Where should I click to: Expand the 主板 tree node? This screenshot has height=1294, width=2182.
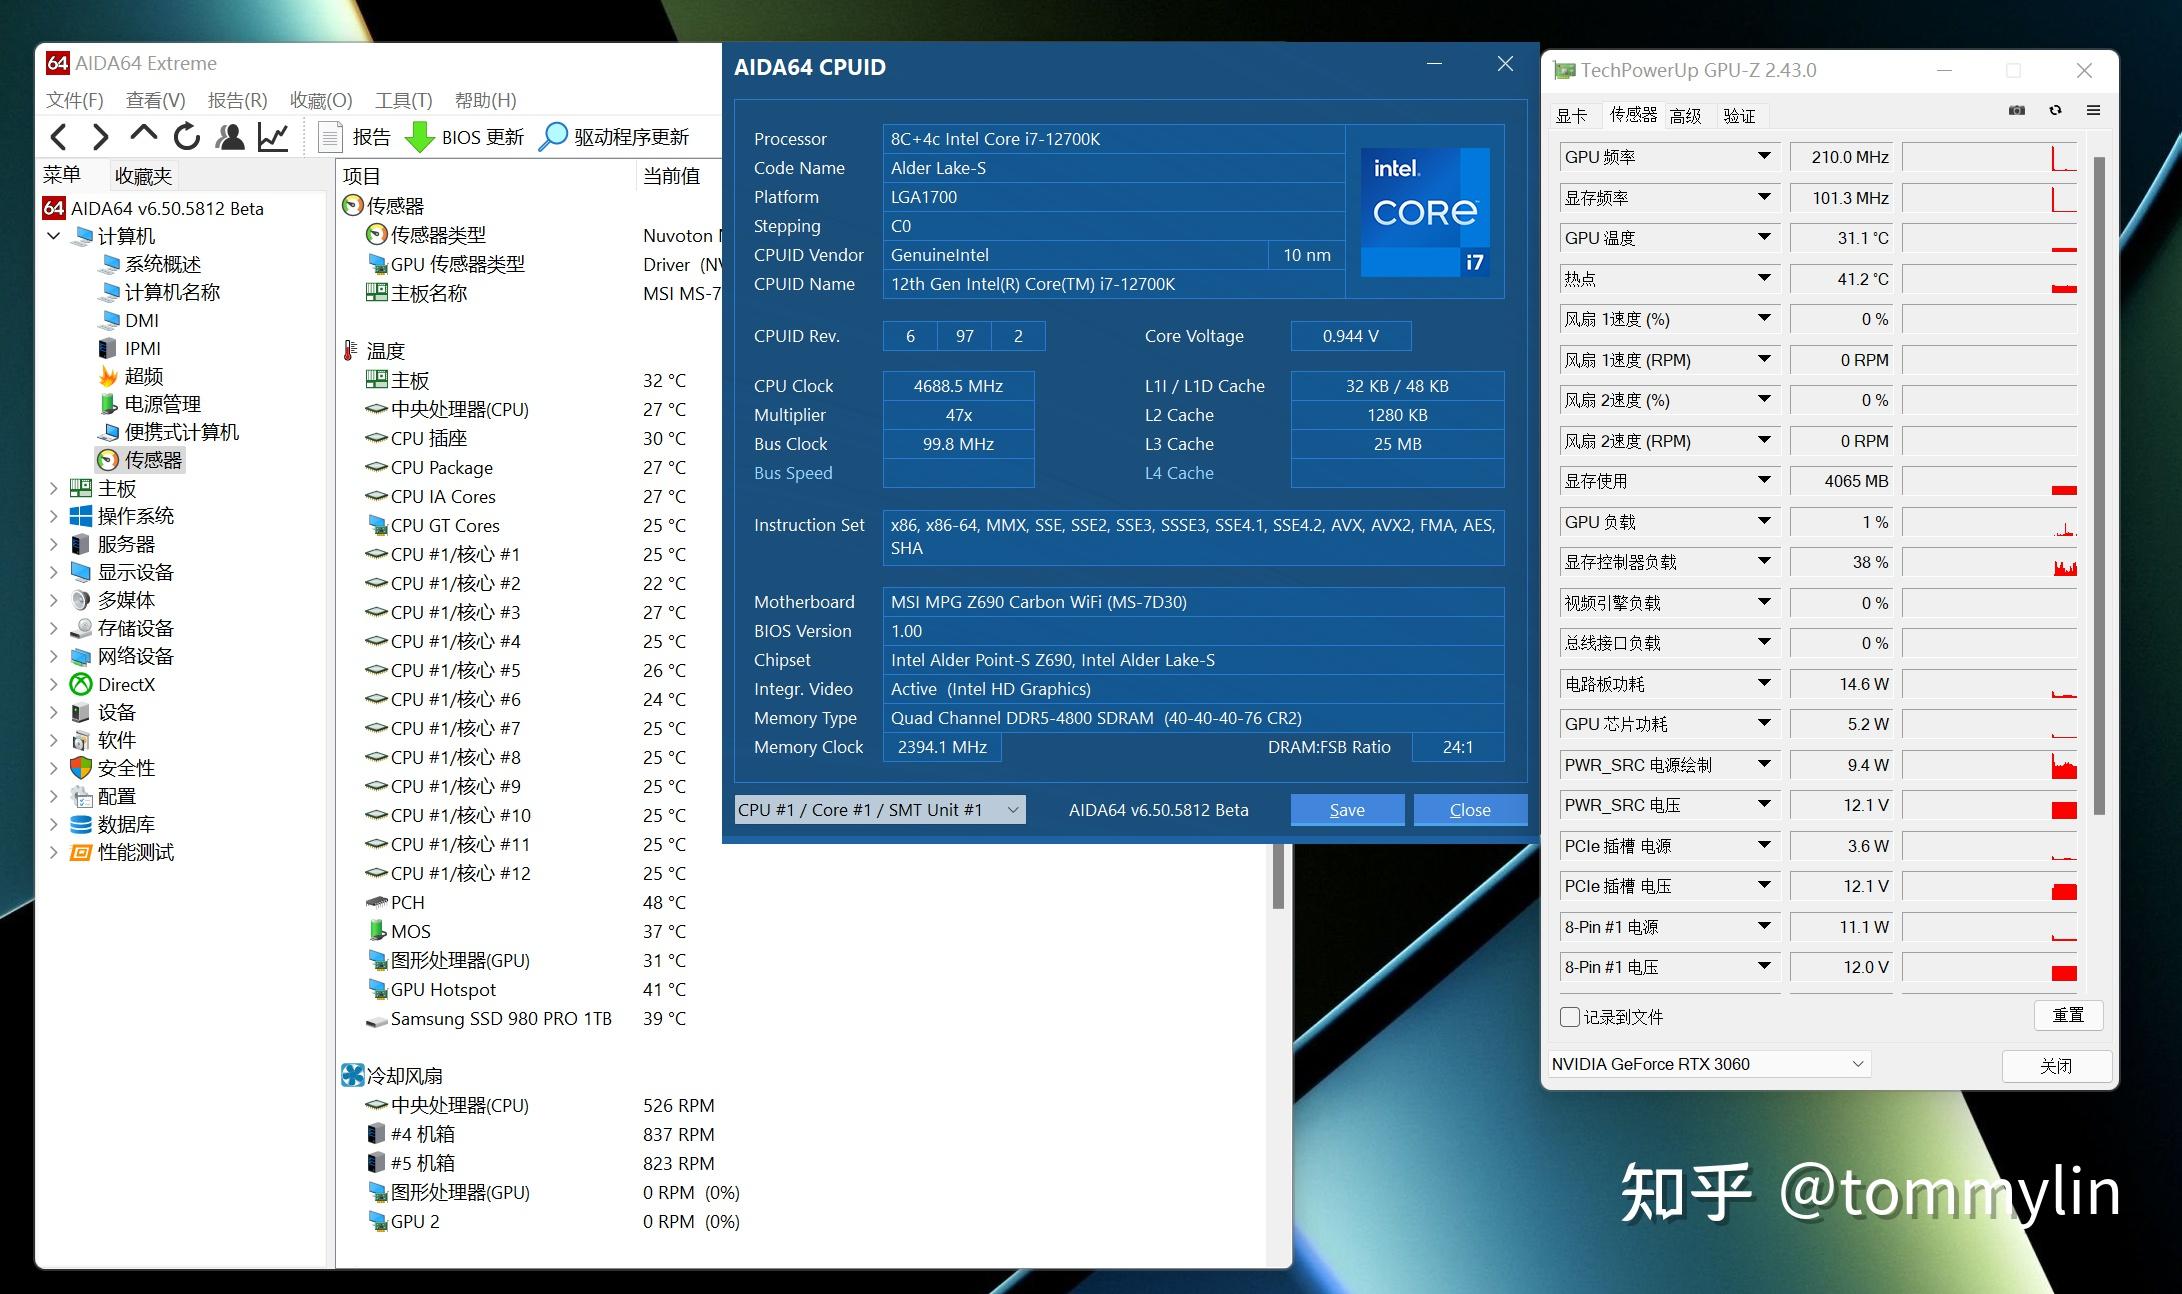coord(54,488)
